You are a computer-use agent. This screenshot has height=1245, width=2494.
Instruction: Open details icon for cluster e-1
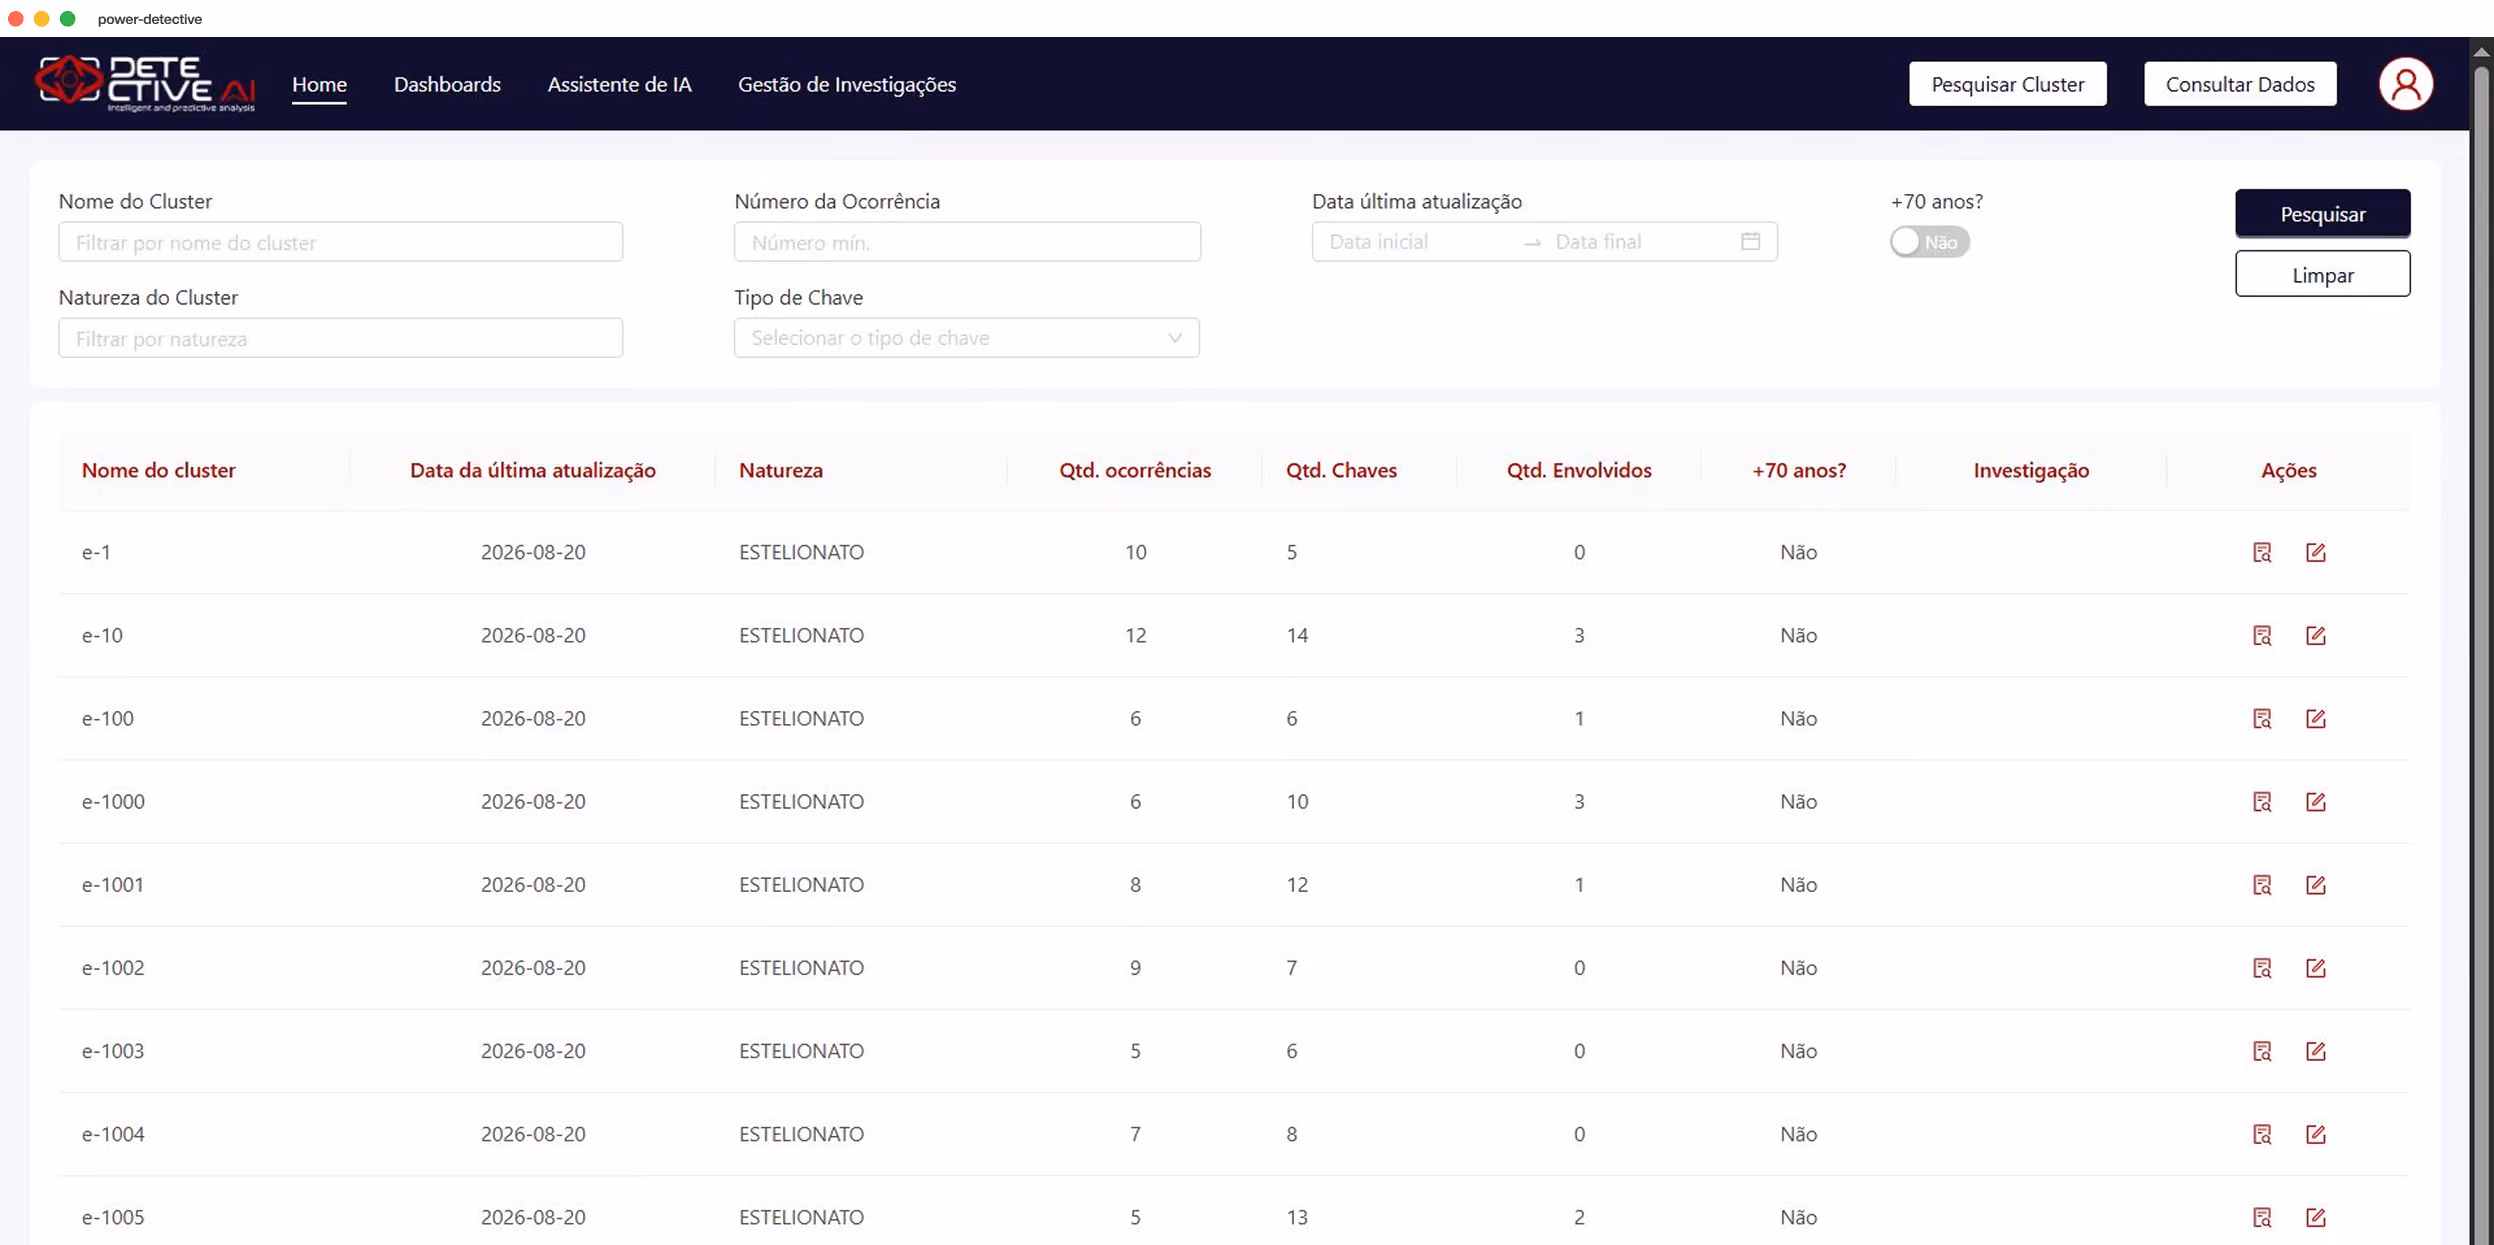pyautogui.click(x=2262, y=552)
